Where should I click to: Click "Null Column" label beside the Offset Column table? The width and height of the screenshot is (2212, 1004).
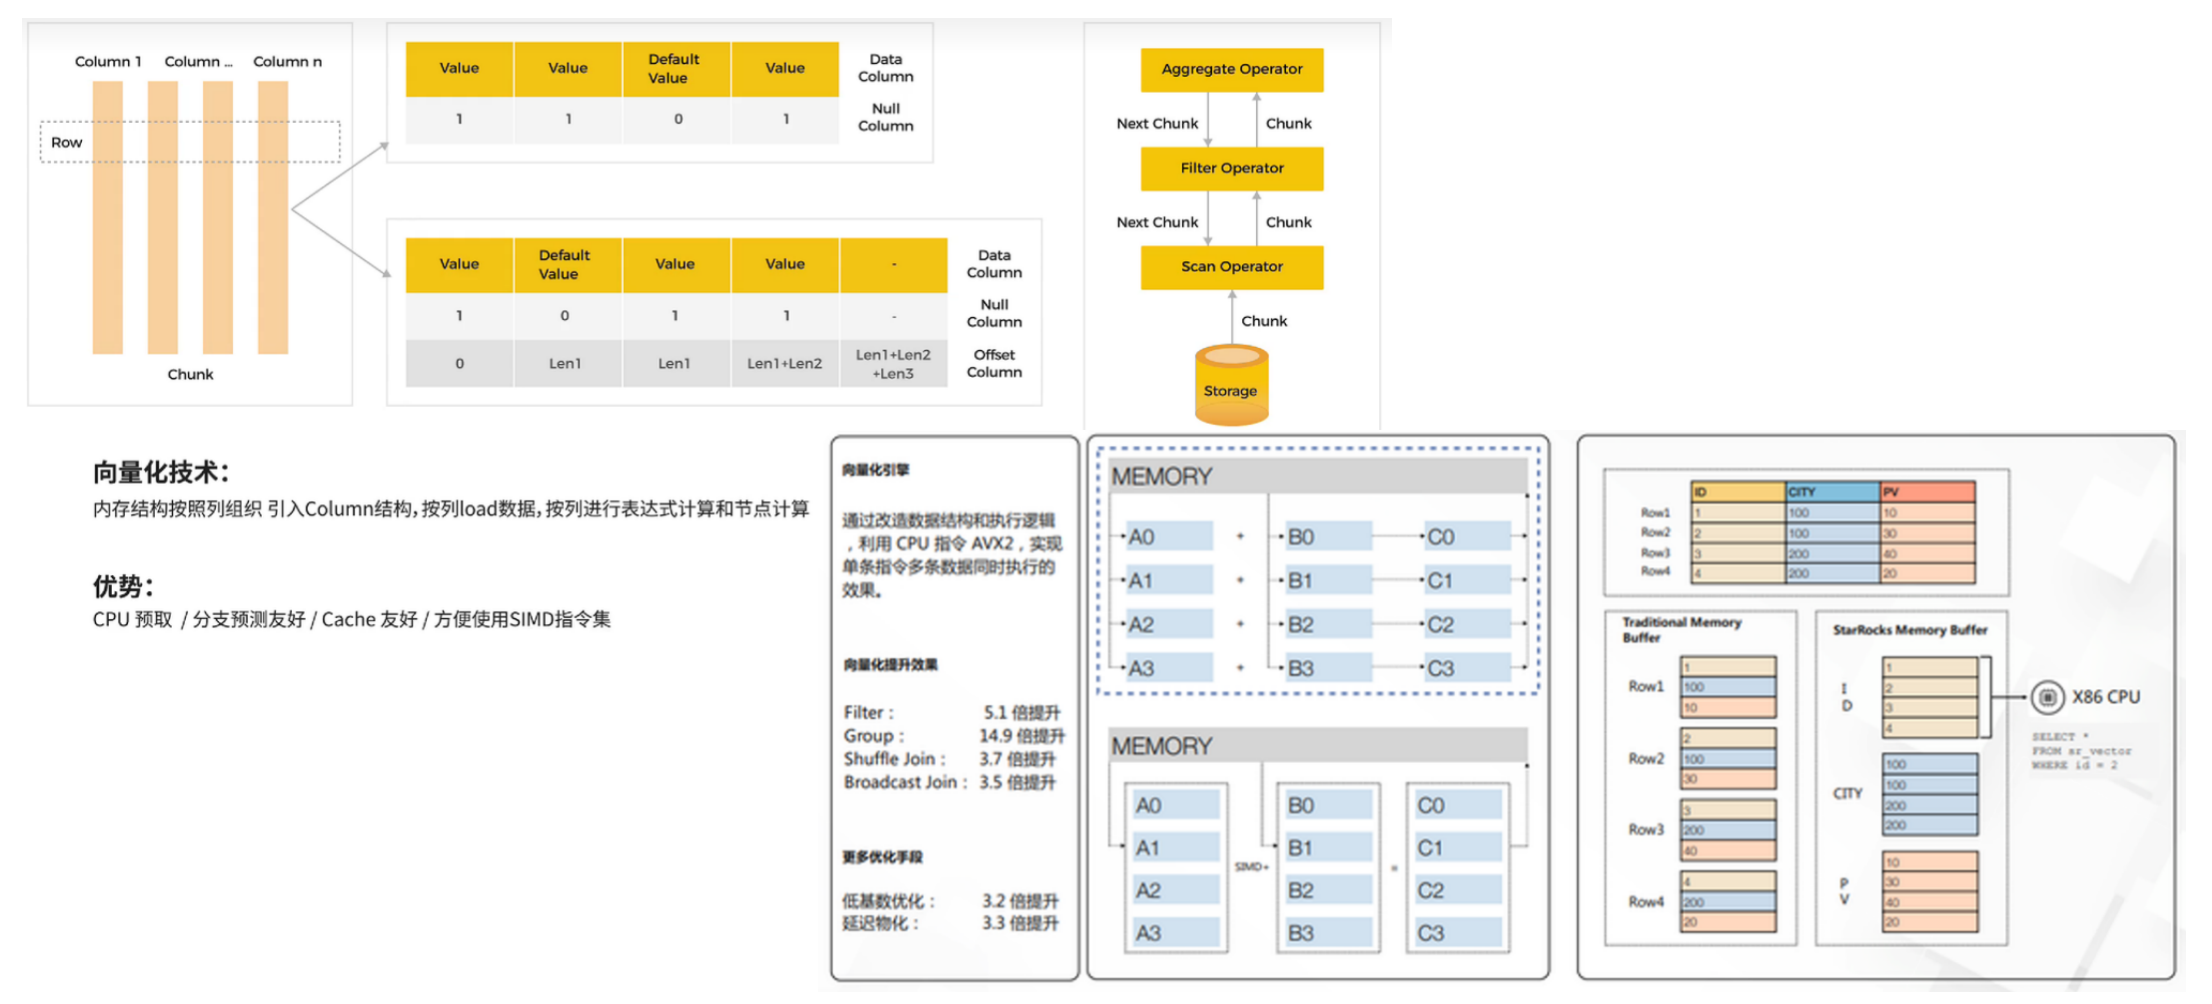click(x=994, y=313)
